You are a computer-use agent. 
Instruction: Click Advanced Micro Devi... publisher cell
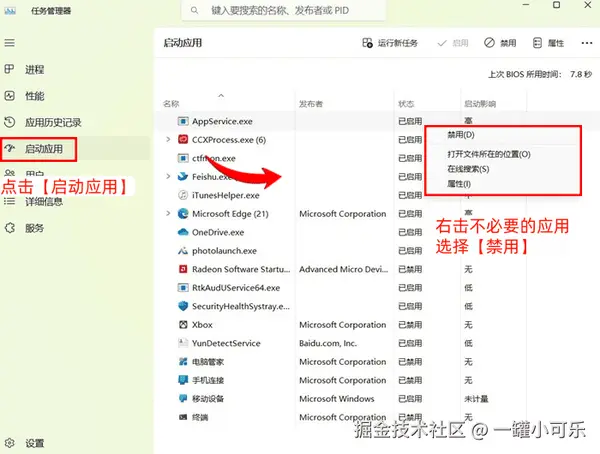(x=344, y=269)
